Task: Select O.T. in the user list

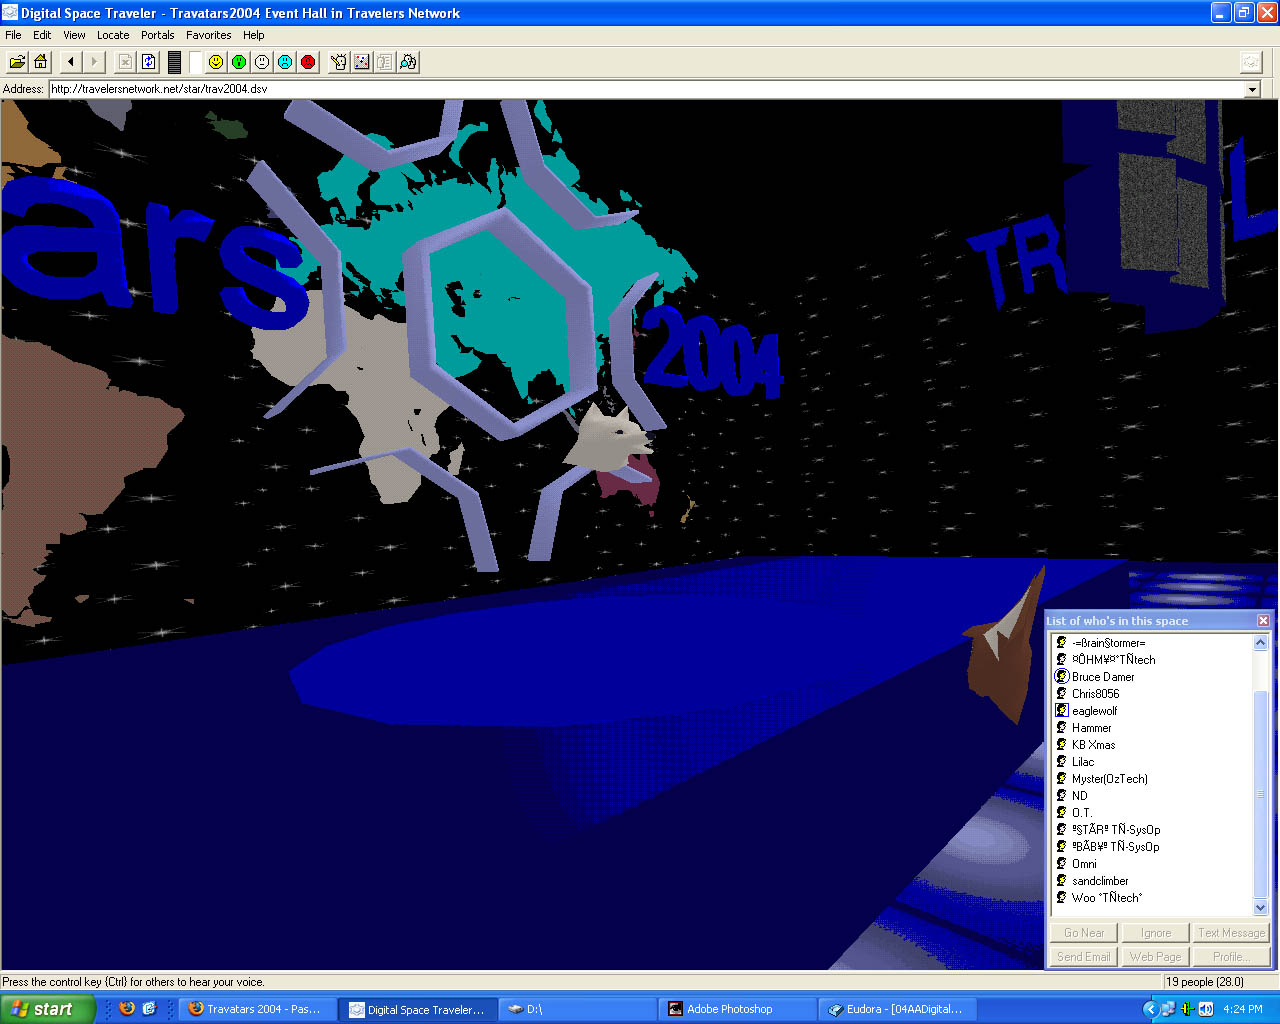Action: (x=1081, y=813)
